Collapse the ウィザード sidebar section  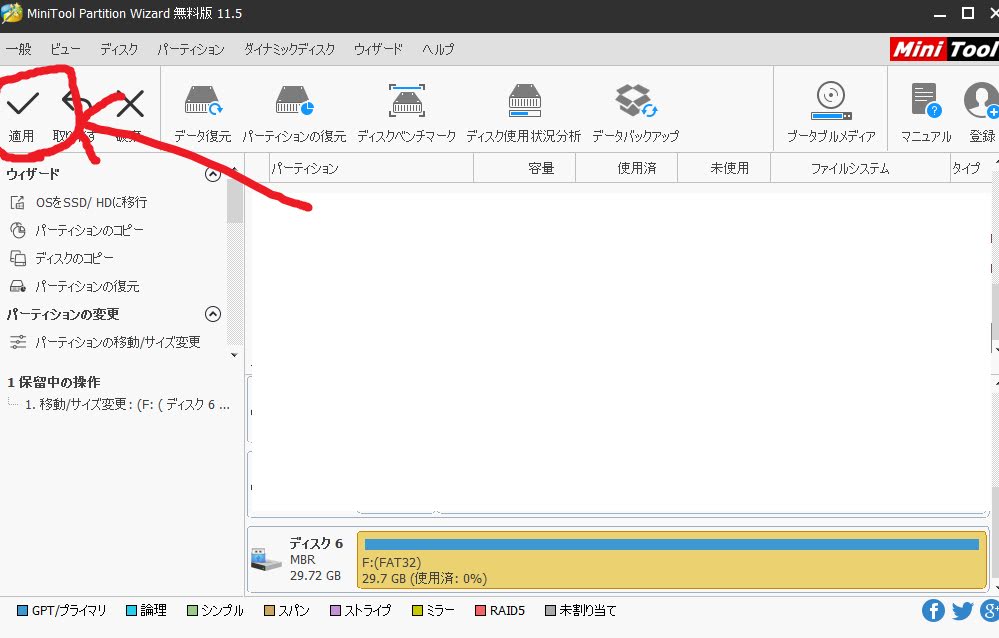click(213, 174)
